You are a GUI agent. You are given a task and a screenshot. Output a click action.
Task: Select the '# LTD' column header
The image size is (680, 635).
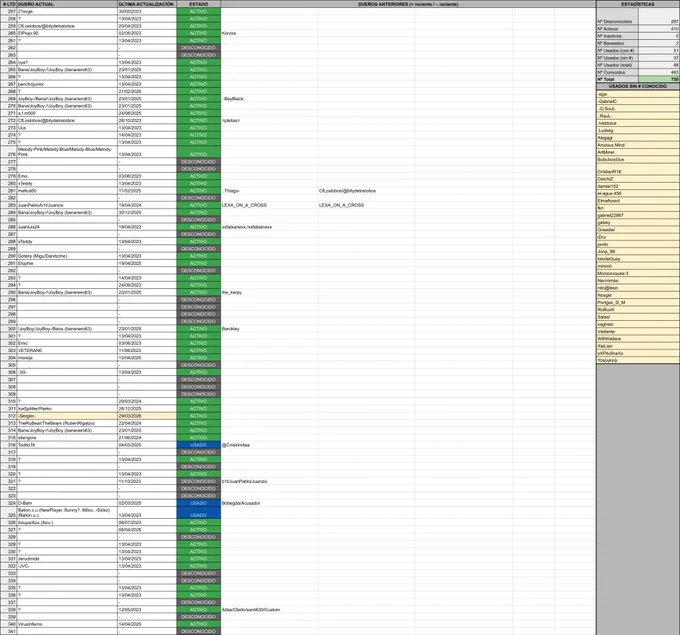[9, 4]
